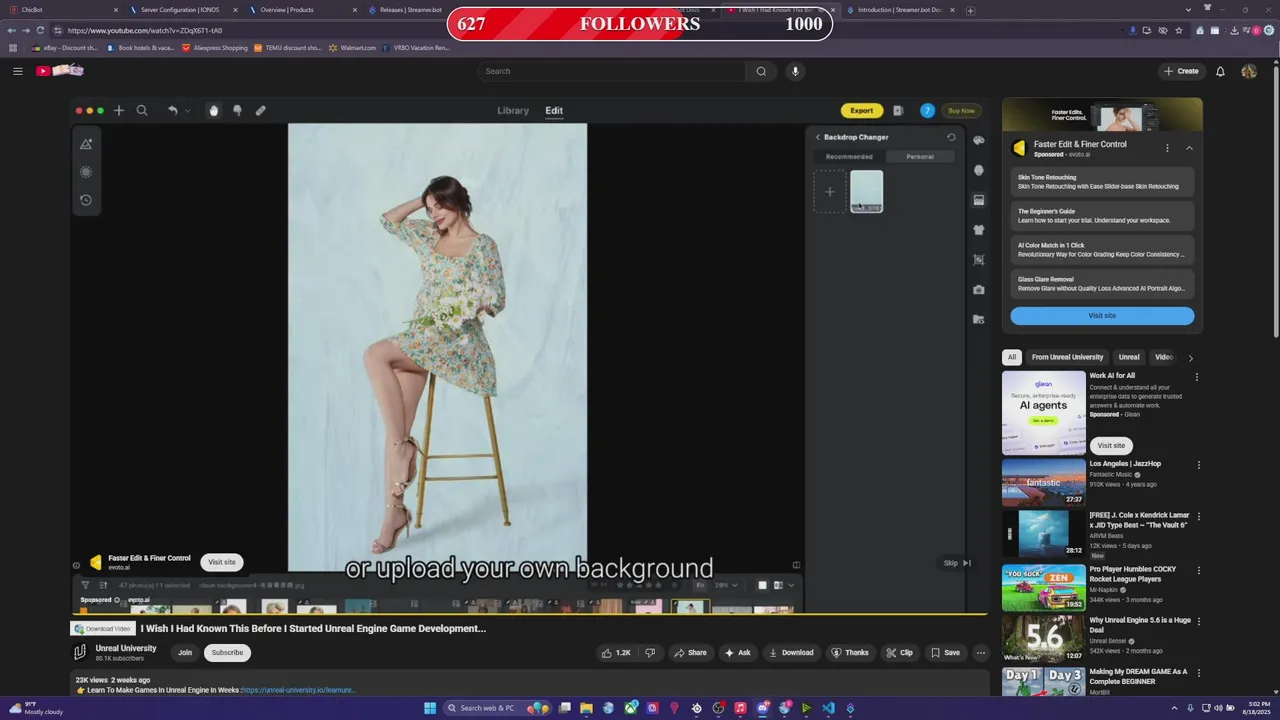The height and width of the screenshot is (720, 1280).
Task: Open the Create menu
Action: (1180, 71)
